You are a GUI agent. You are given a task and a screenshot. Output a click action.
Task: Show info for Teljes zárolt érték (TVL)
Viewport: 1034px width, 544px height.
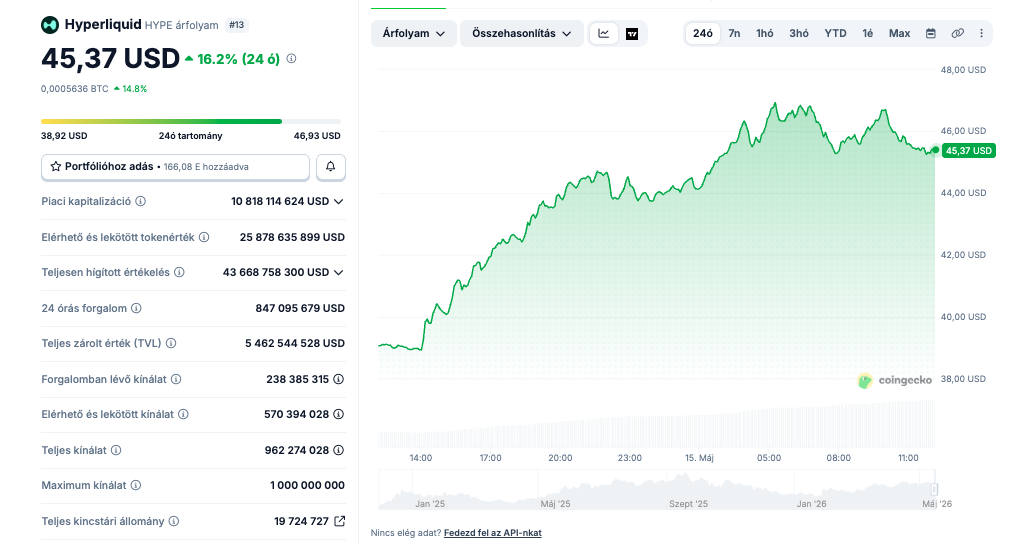[x=171, y=343]
